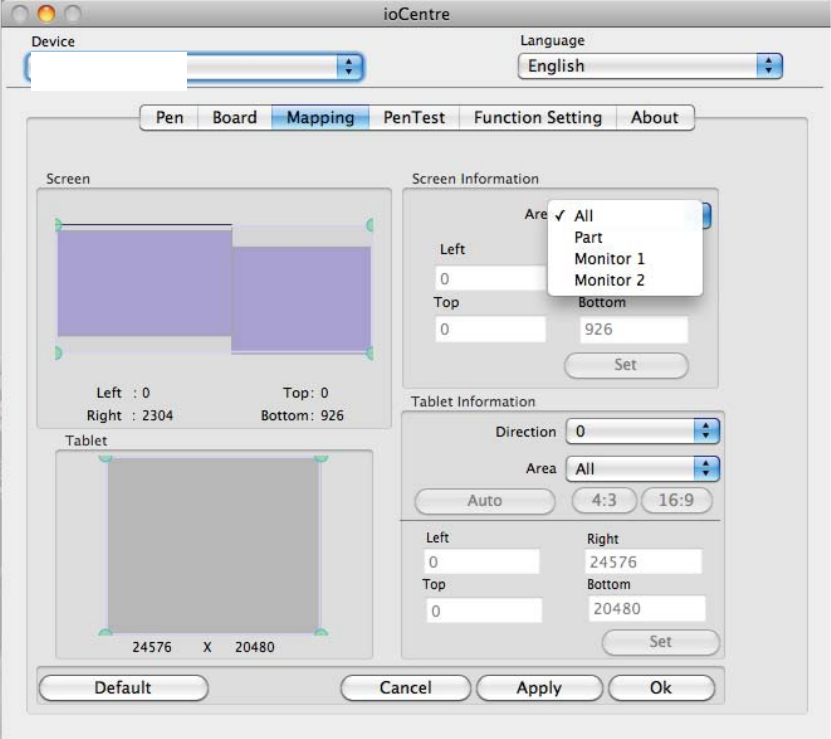Click the bottom-right tablet area handle

tap(321, 632)
